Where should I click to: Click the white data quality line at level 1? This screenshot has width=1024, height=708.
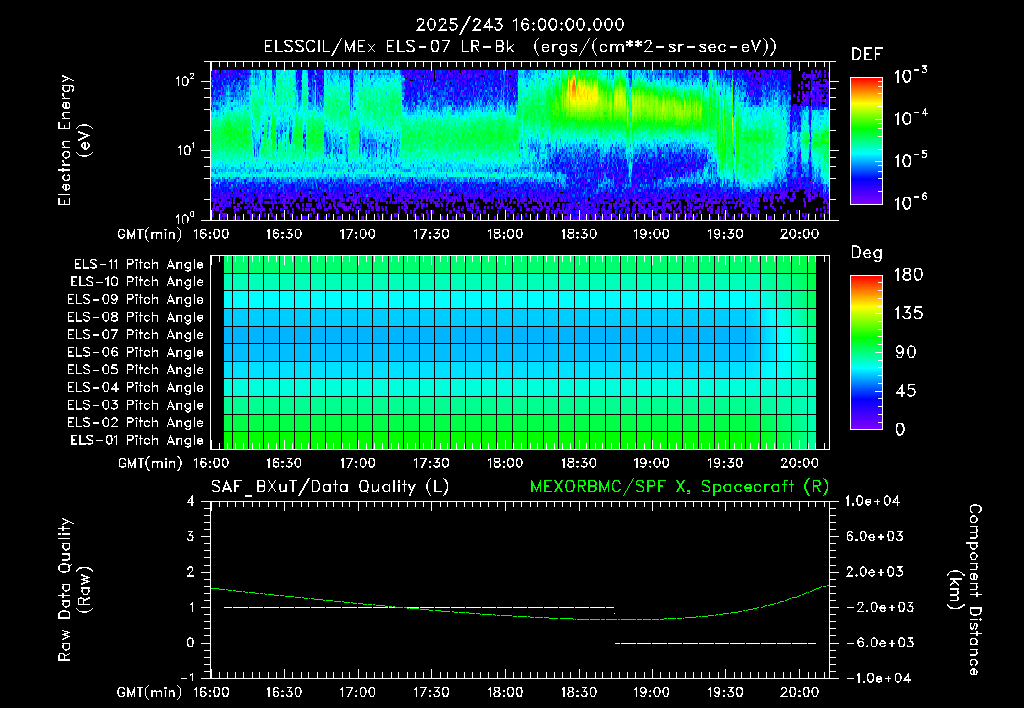(419, 607)
